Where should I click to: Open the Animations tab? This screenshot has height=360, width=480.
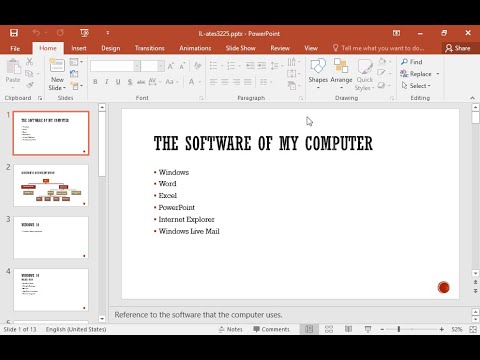[x=195, y=48]
